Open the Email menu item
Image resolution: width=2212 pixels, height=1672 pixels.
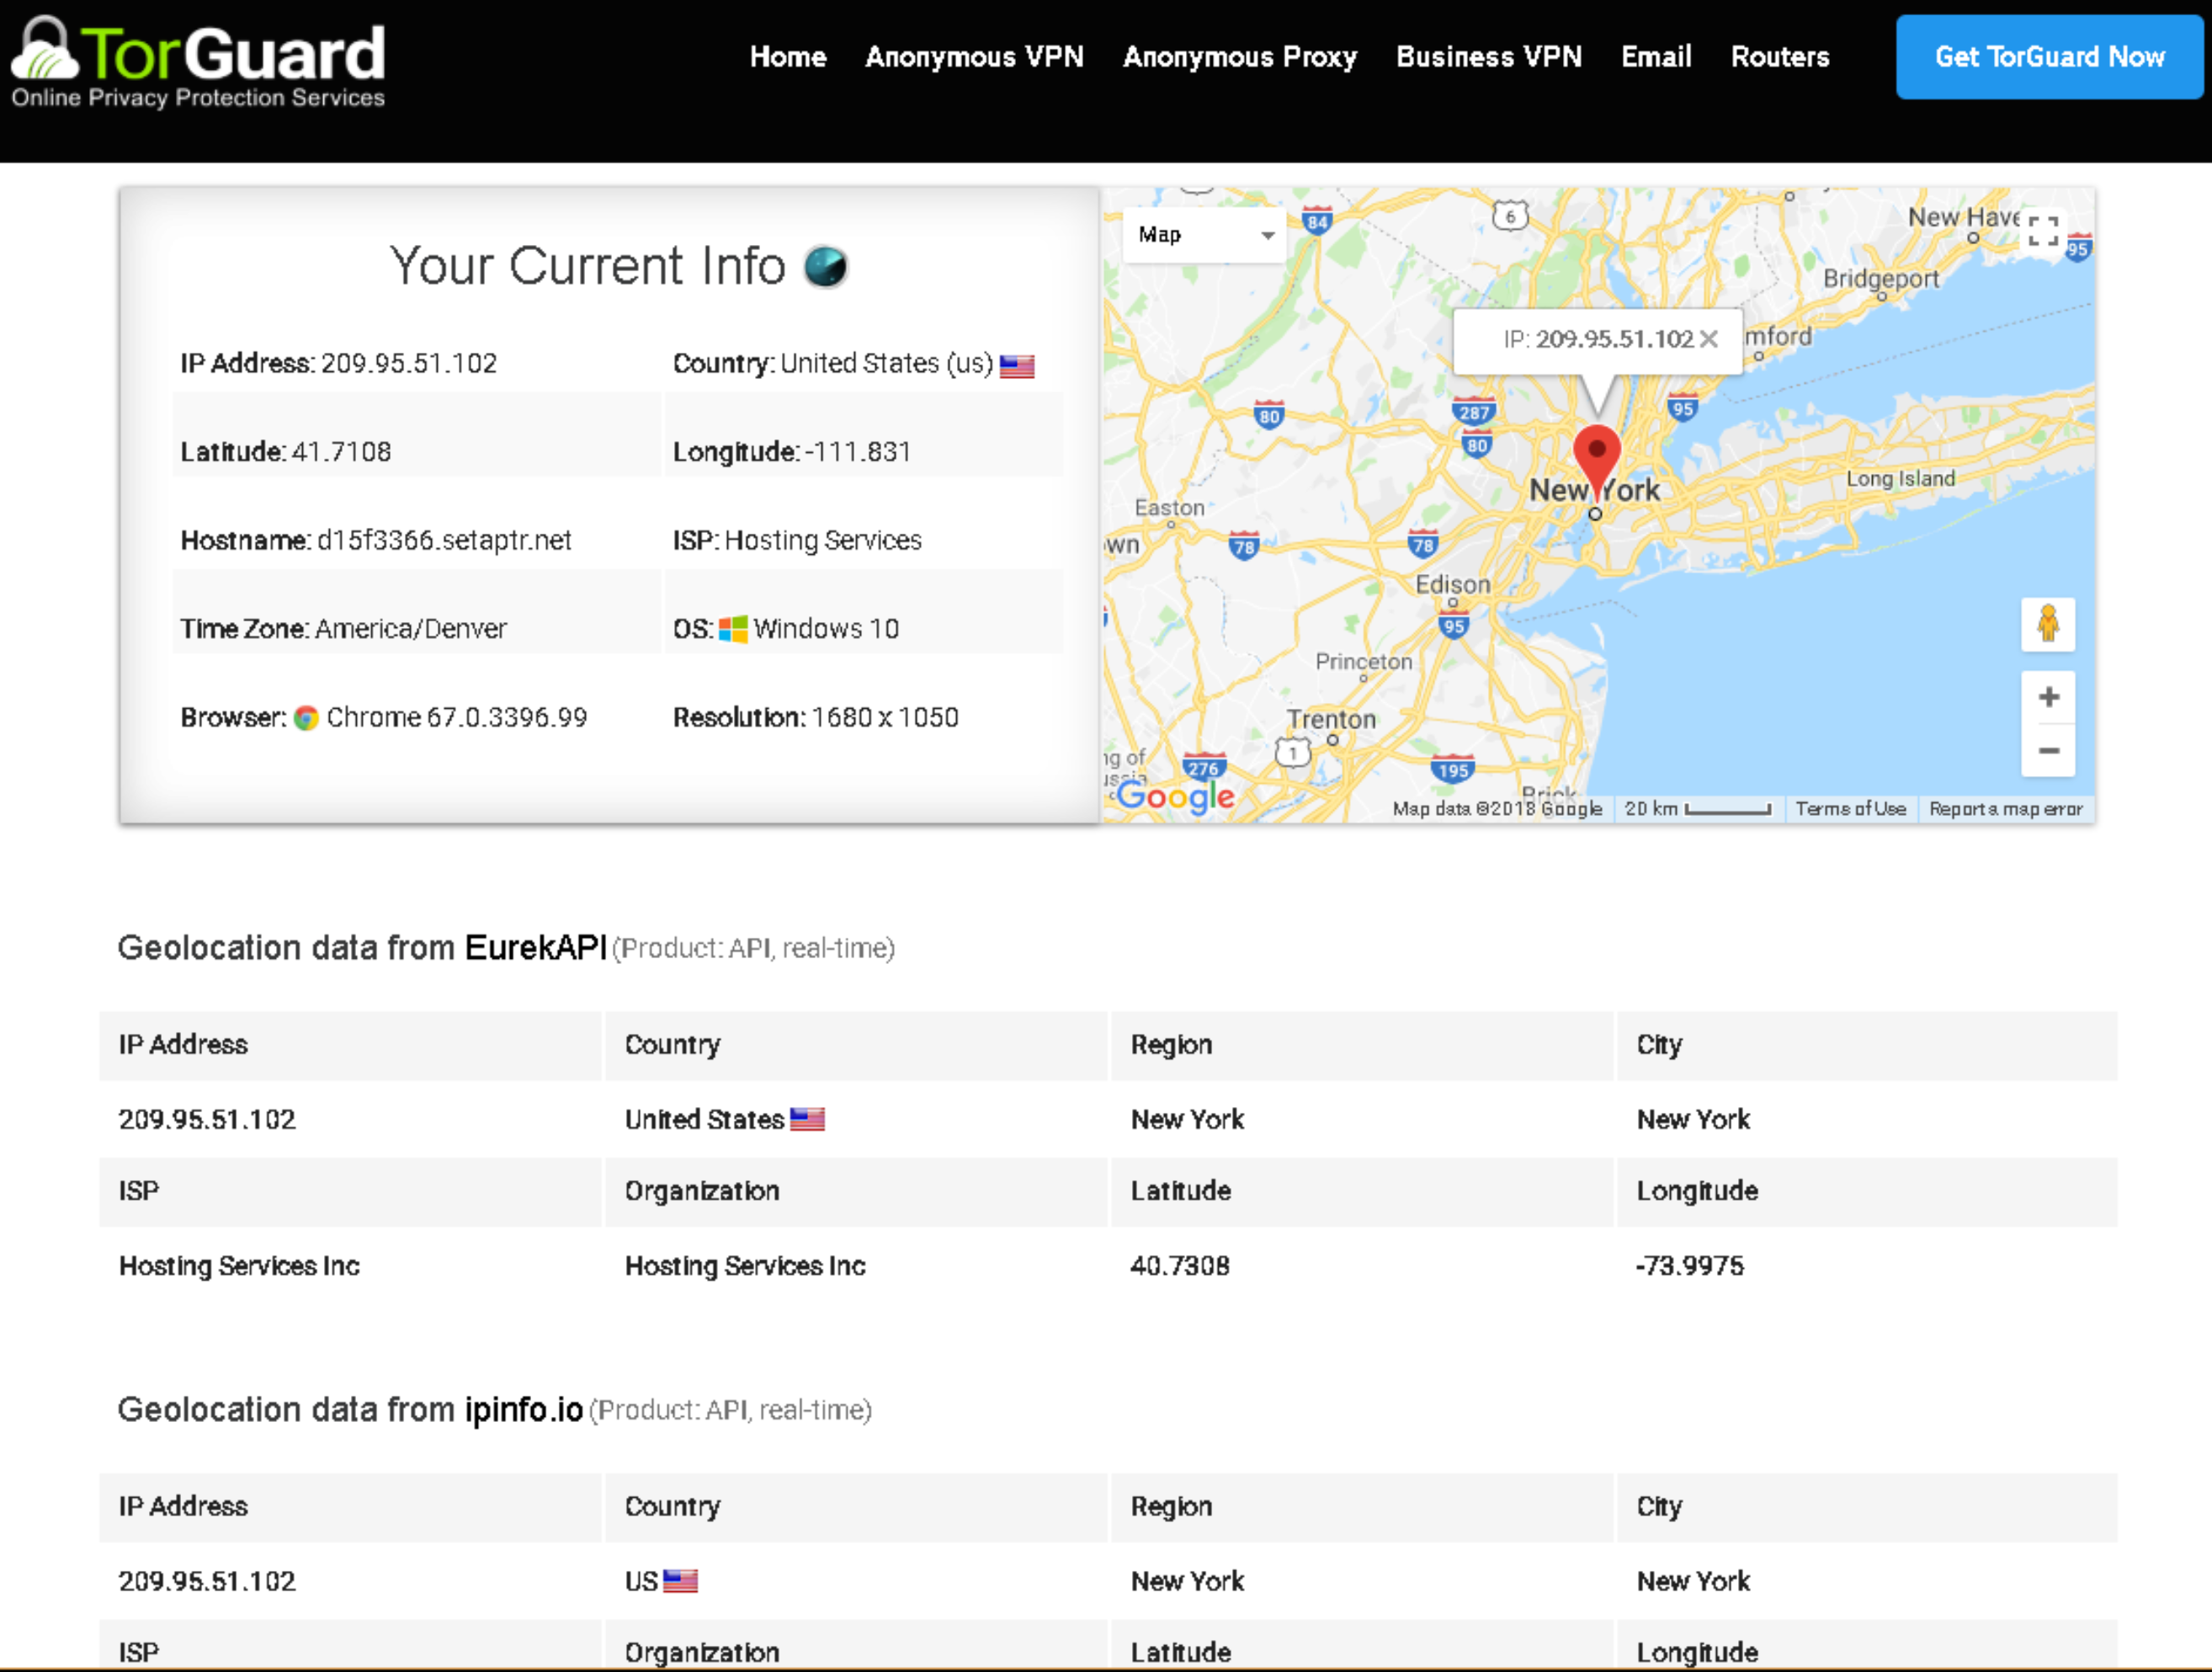[x=1656, y=57]
